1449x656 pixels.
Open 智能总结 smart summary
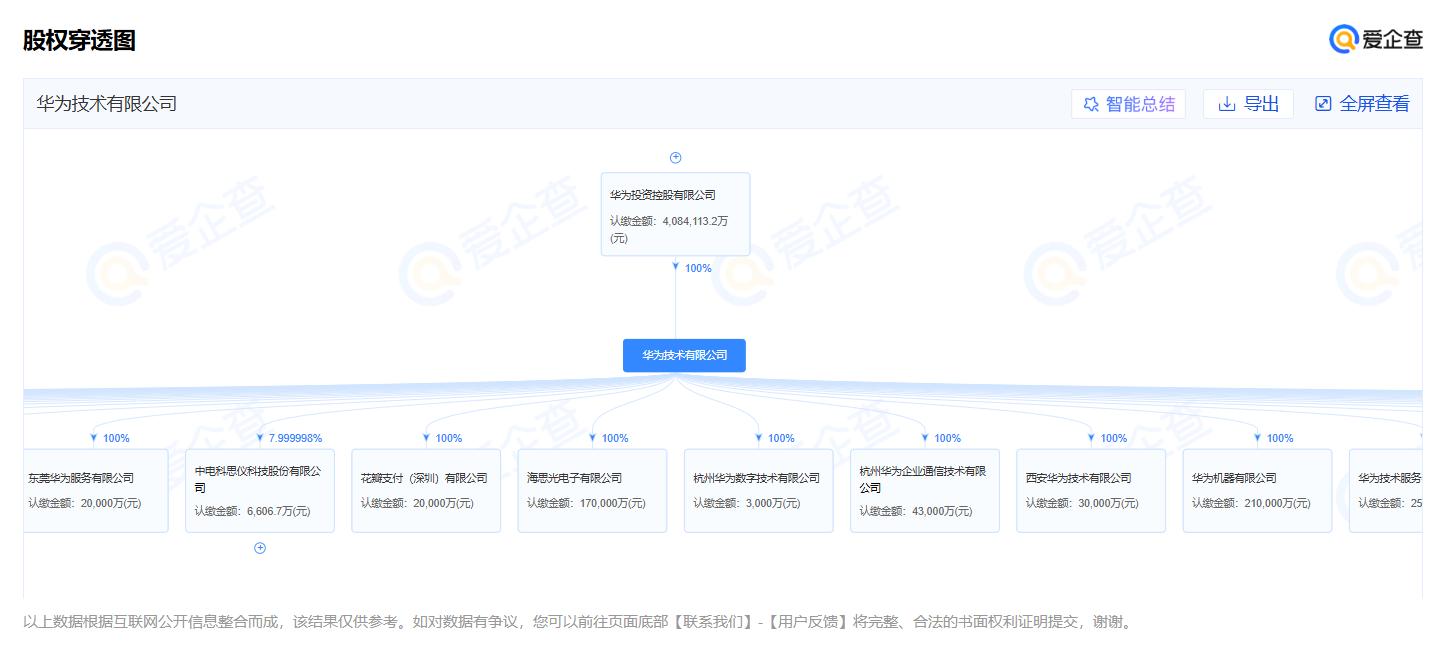1128,104
